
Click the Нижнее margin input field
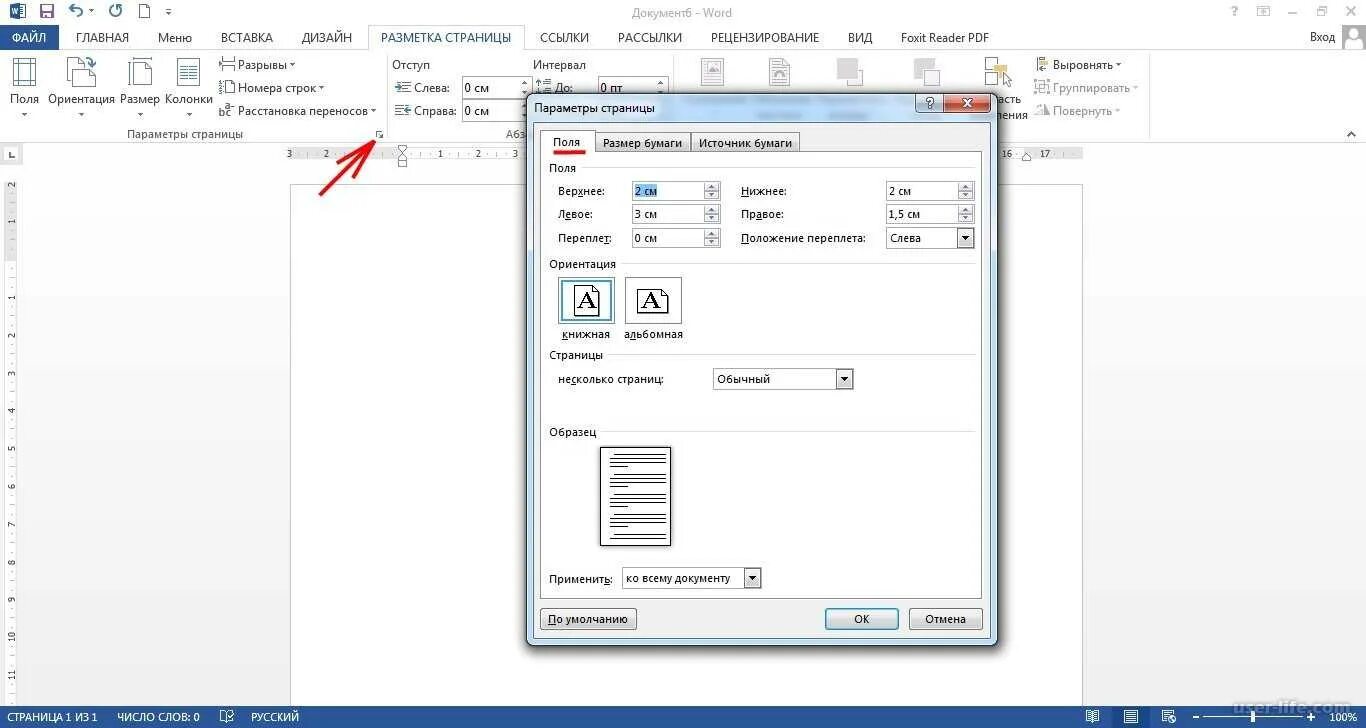tap(921, 191)
